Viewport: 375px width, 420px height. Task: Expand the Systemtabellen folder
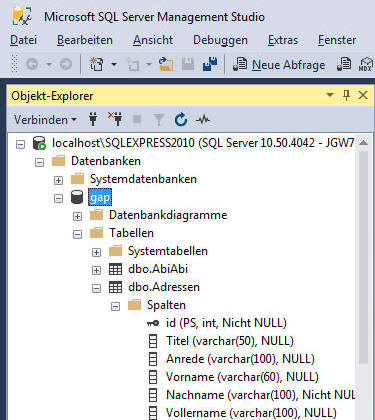96,252
